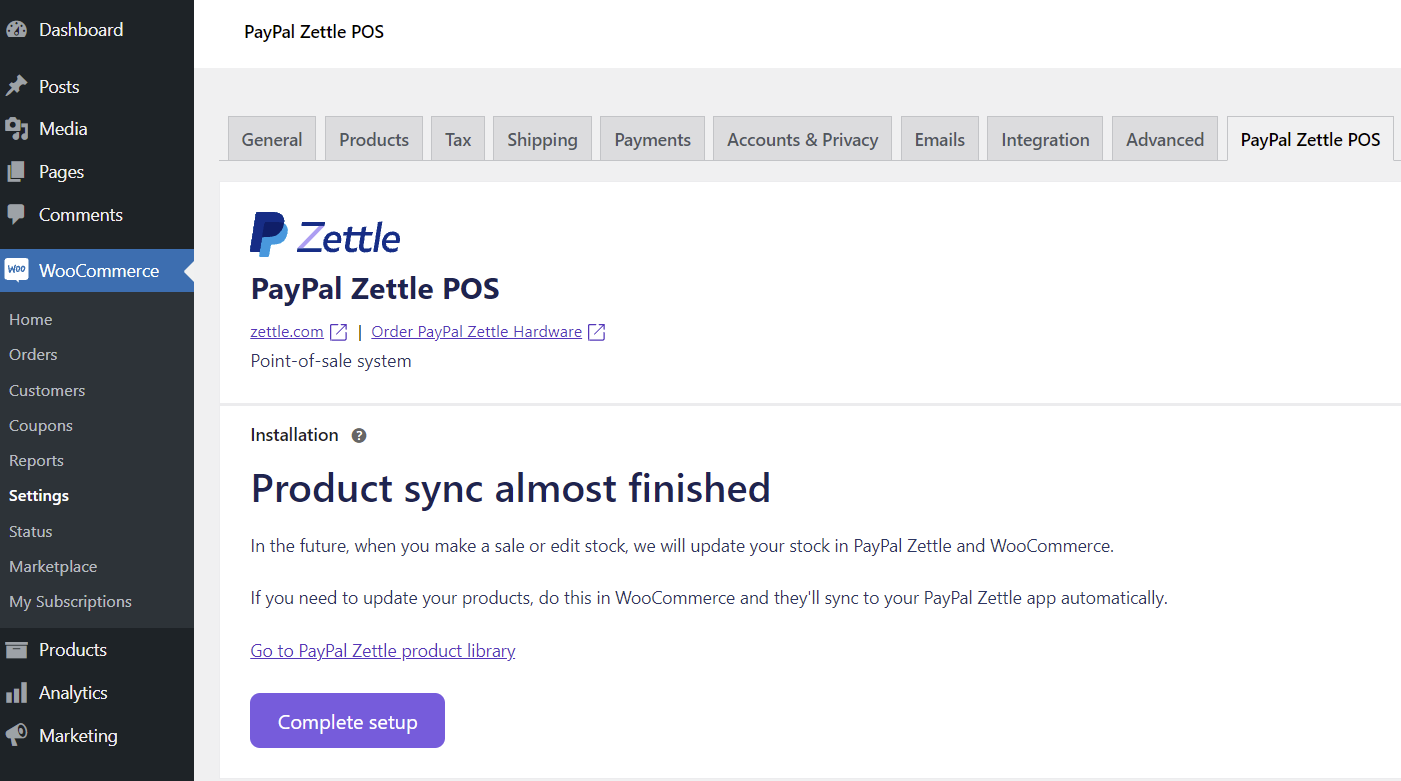Click external link icon beside zettle.com
Screen dimensions: 1401x781
click(339, 332)
